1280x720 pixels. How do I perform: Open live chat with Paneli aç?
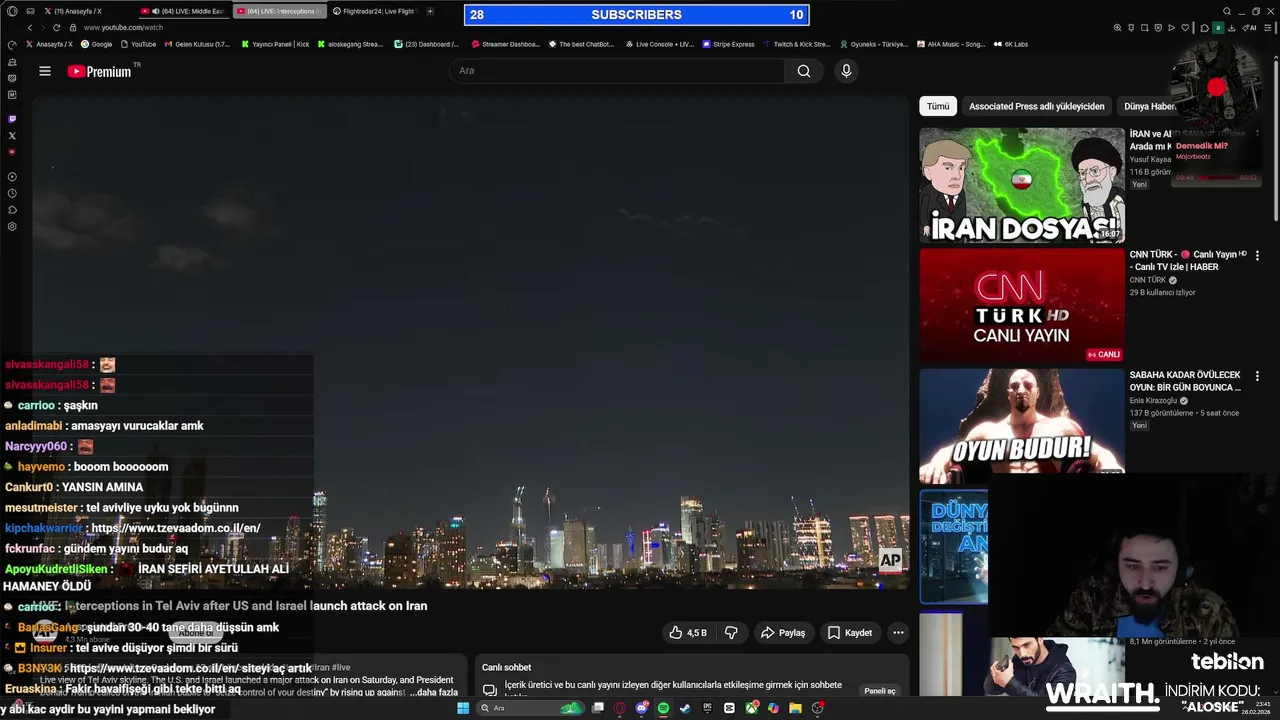click(x=880, y=691)
